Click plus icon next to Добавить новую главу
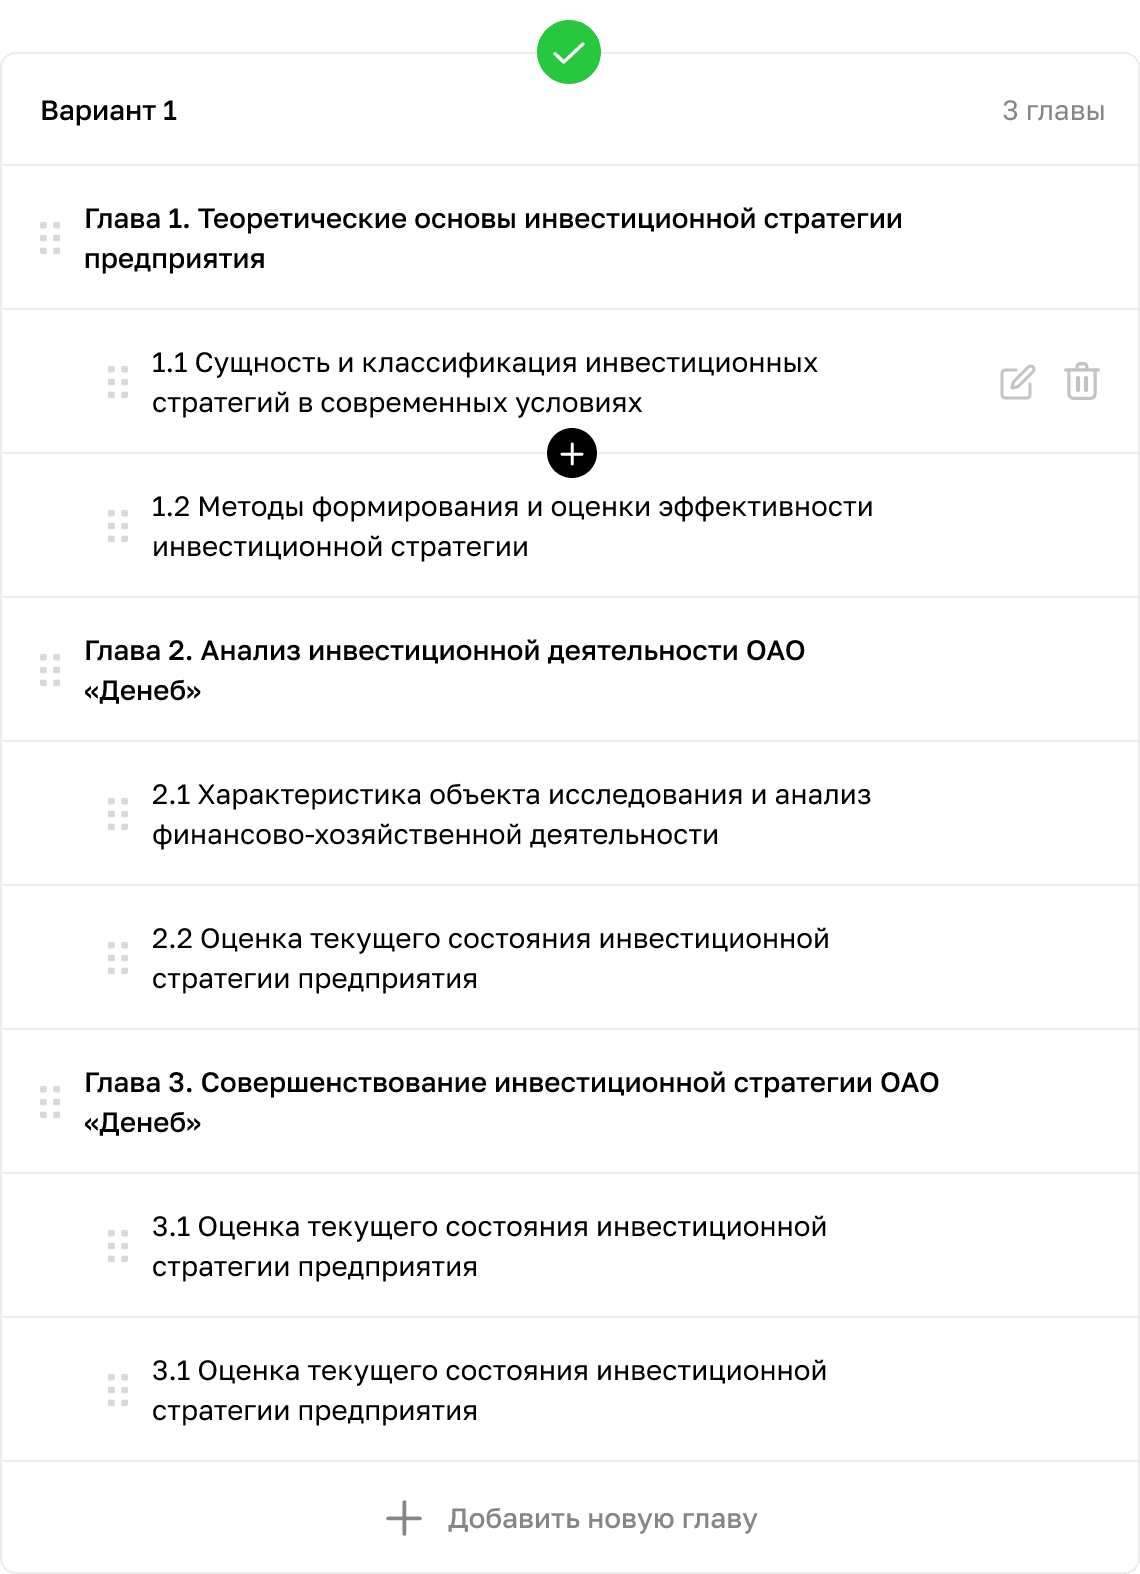 [x=404, y=1518]
